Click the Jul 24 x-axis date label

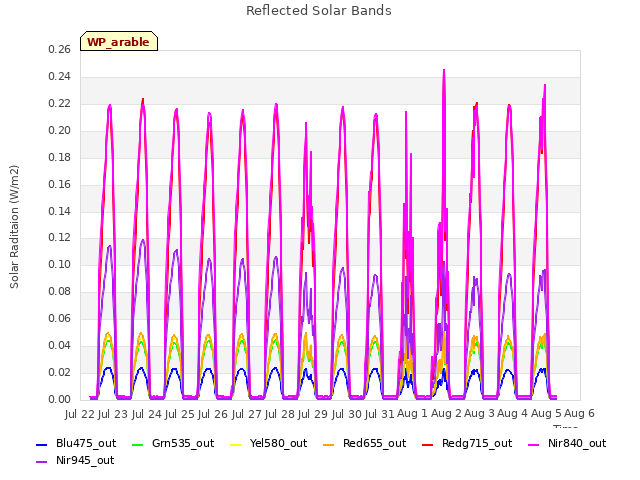147,414
